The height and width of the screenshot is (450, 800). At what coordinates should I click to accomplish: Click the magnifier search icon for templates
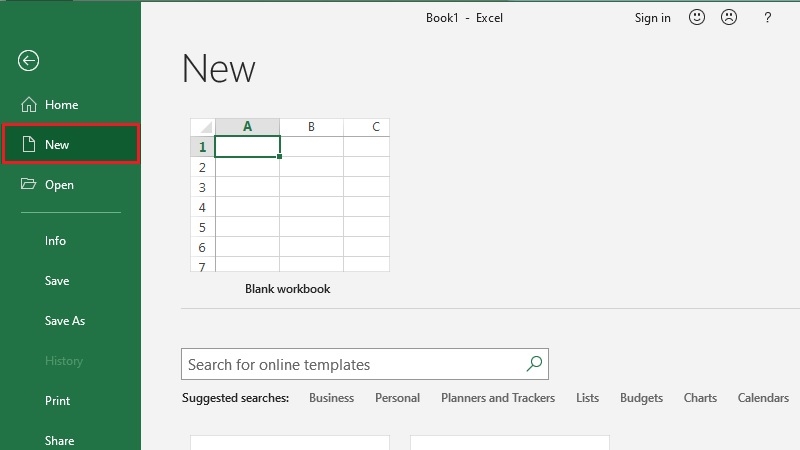click(x=534, y=364)
